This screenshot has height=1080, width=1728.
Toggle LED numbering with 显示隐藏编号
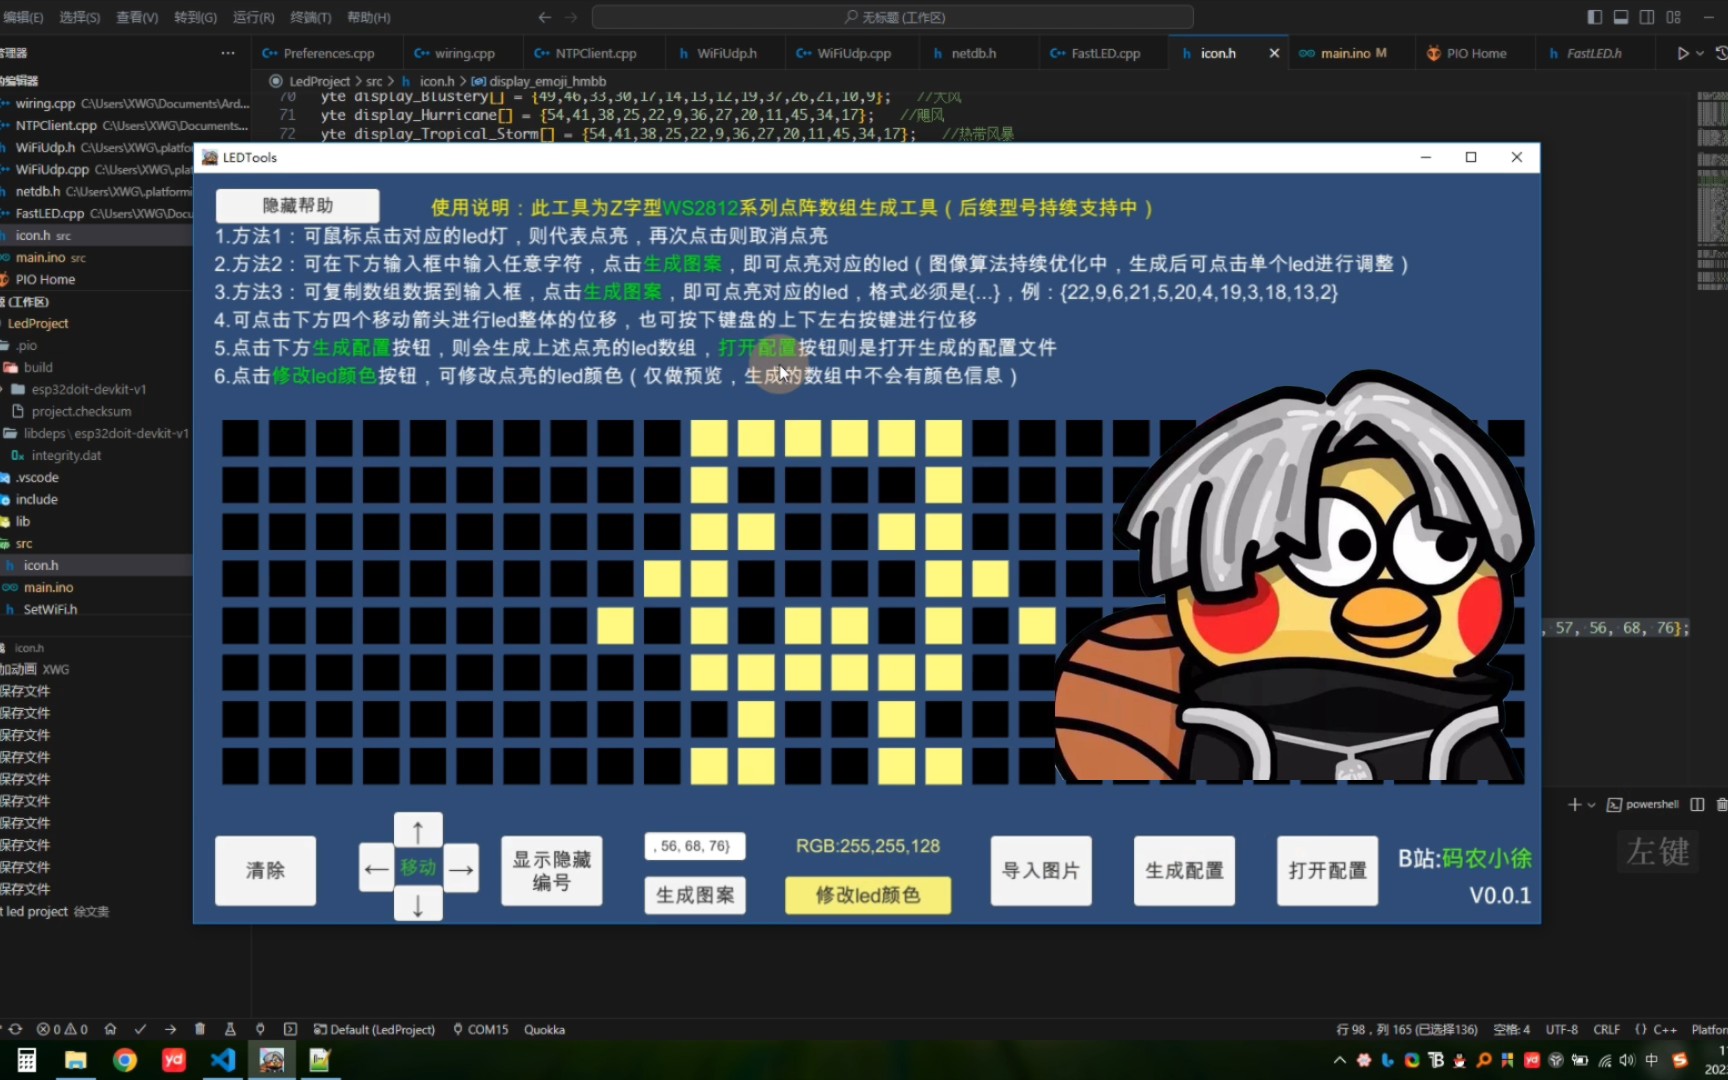tap(551, 870)
